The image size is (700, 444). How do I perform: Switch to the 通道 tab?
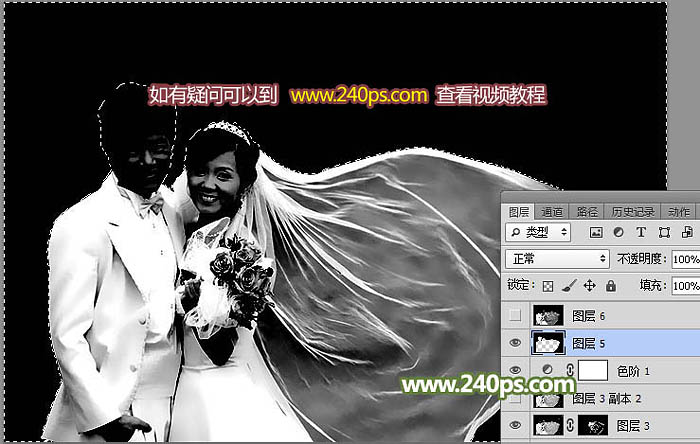(x=552, y=212)
